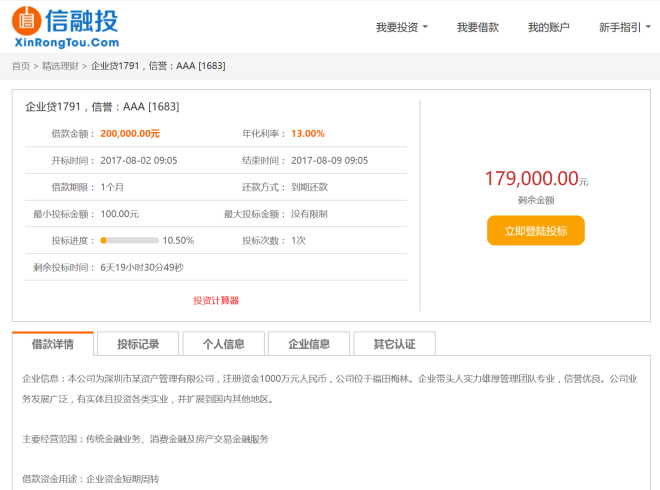Go to 我的账户 in the top navigation

(548, 27)
